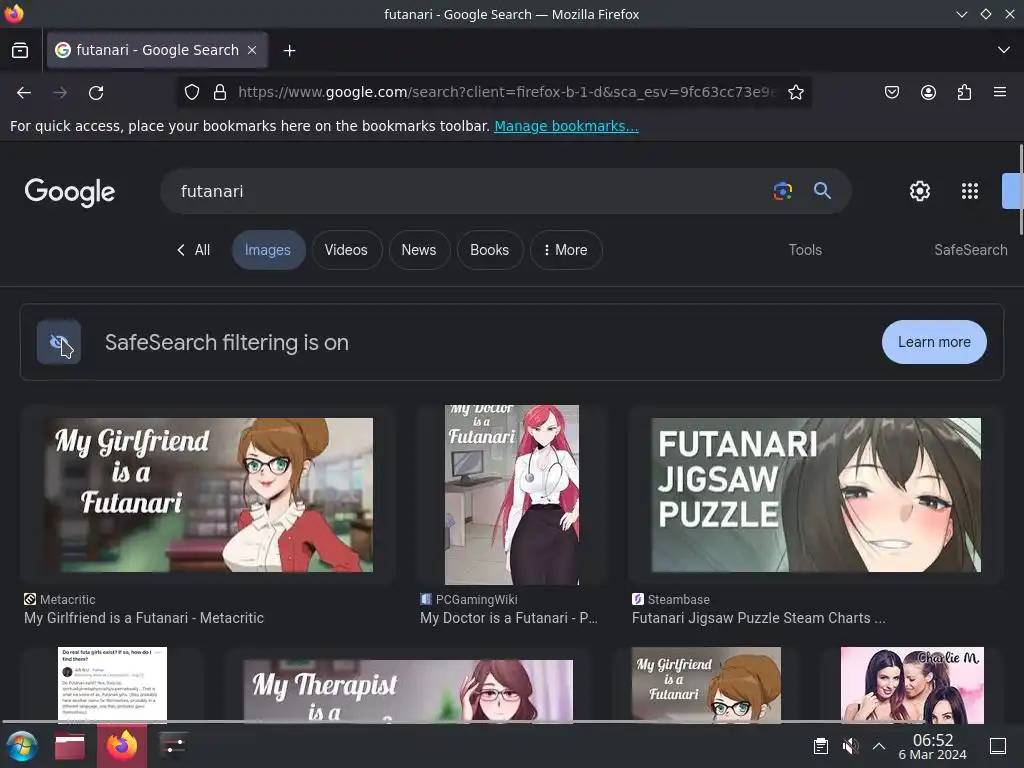
Task: Expand the More filters dropdown
Action: [x=566, y=250]
